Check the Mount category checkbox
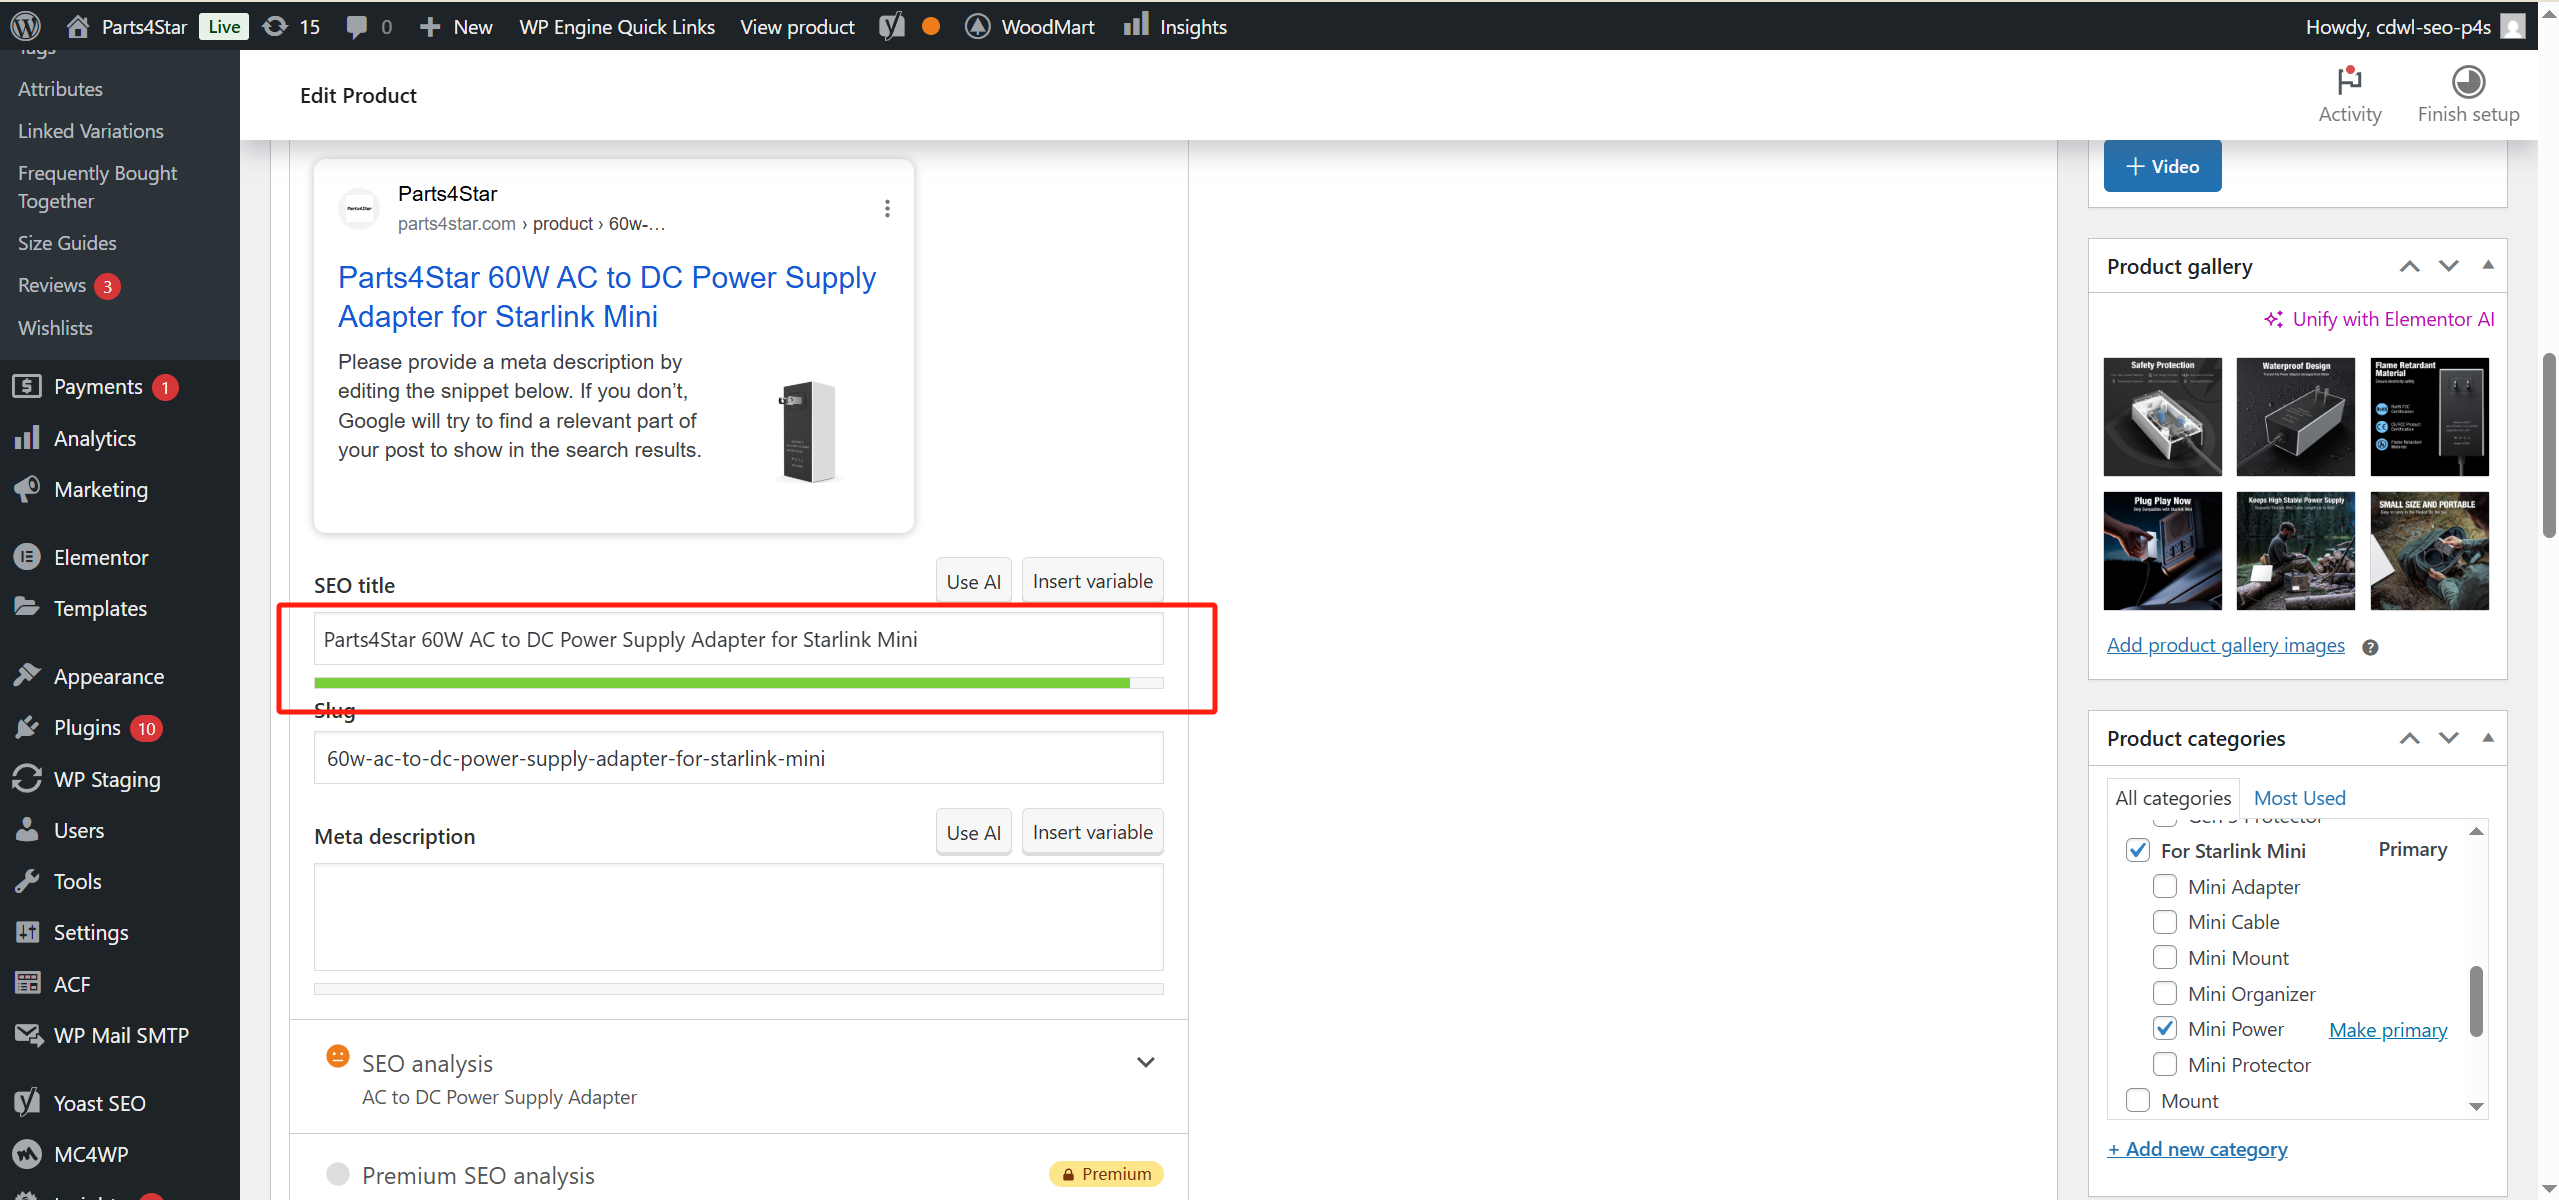The height and width of the screenshot is (1200, 2559). [2139, 1099]
